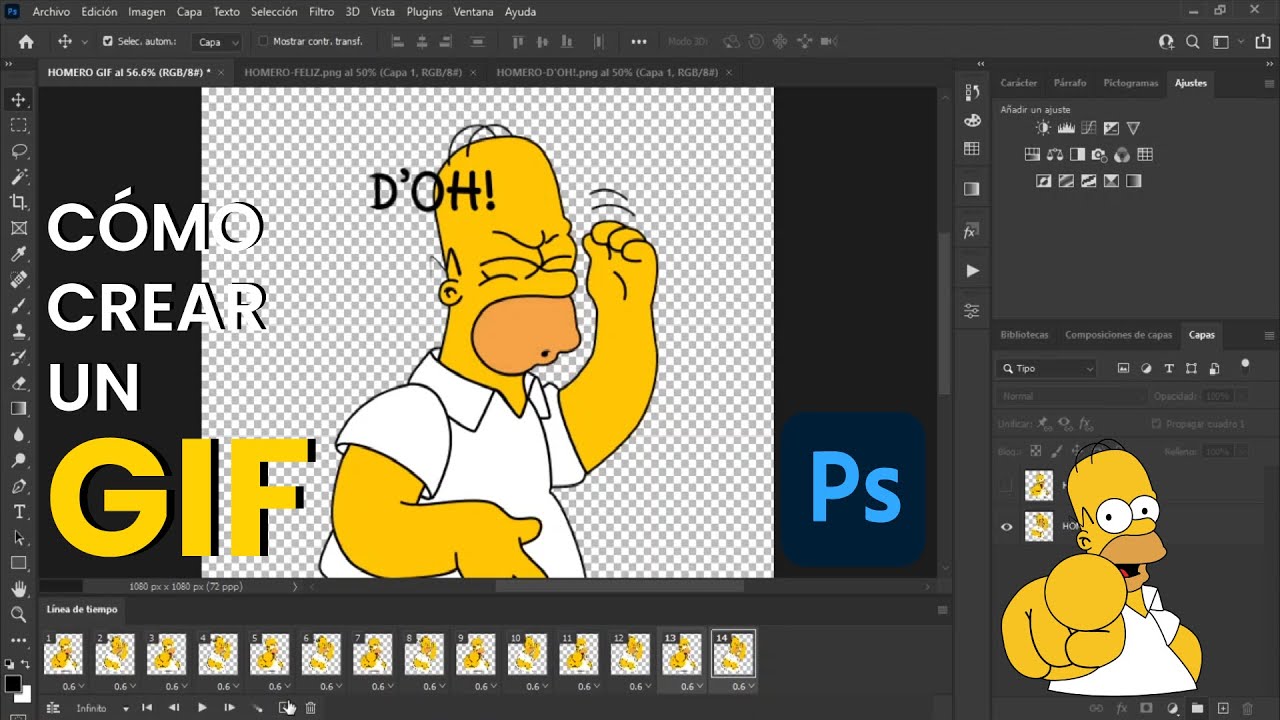Click the canvas horizontal scrollbar
The width and height of the screenshot is (1280, 720).
pos(618,587)
